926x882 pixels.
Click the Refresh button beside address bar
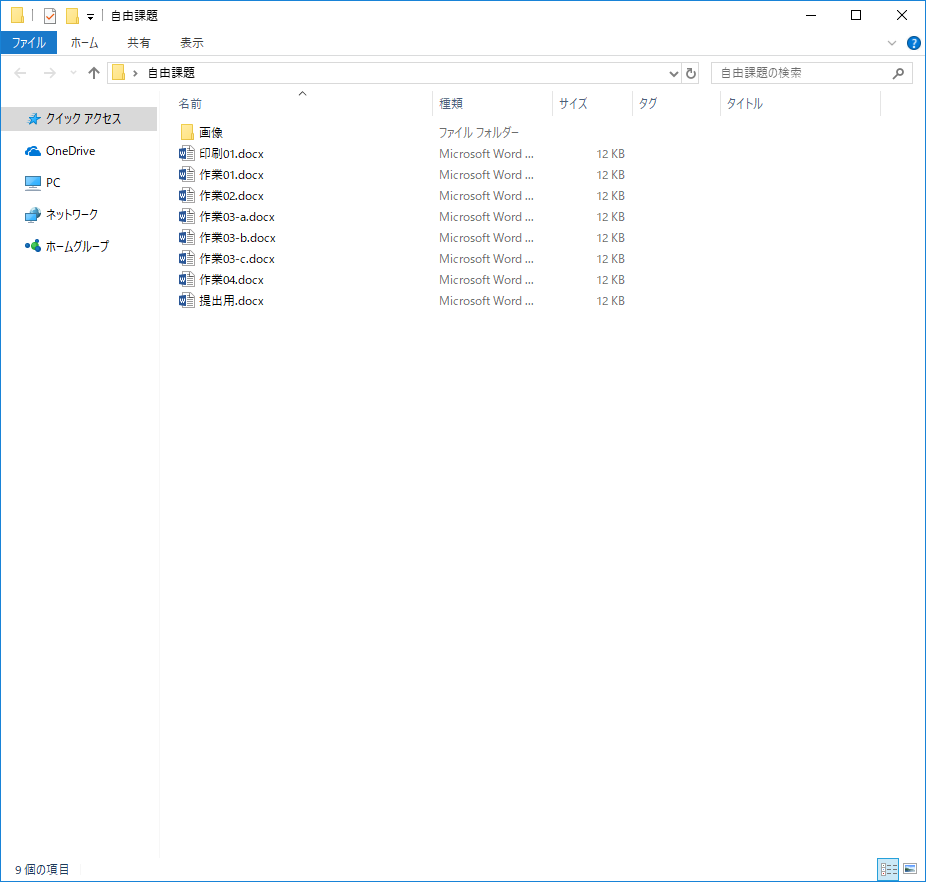pyautogui.click(x=691, y=73)
